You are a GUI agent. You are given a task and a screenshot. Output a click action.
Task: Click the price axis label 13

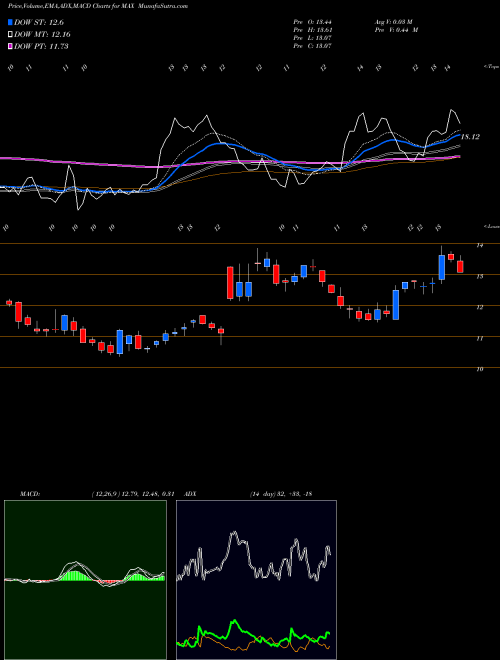point(479,276)
